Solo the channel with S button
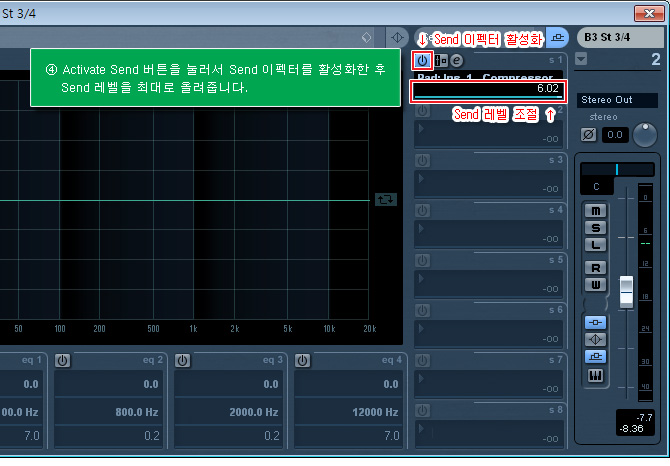The image size is (670, 466). [596, 228]
